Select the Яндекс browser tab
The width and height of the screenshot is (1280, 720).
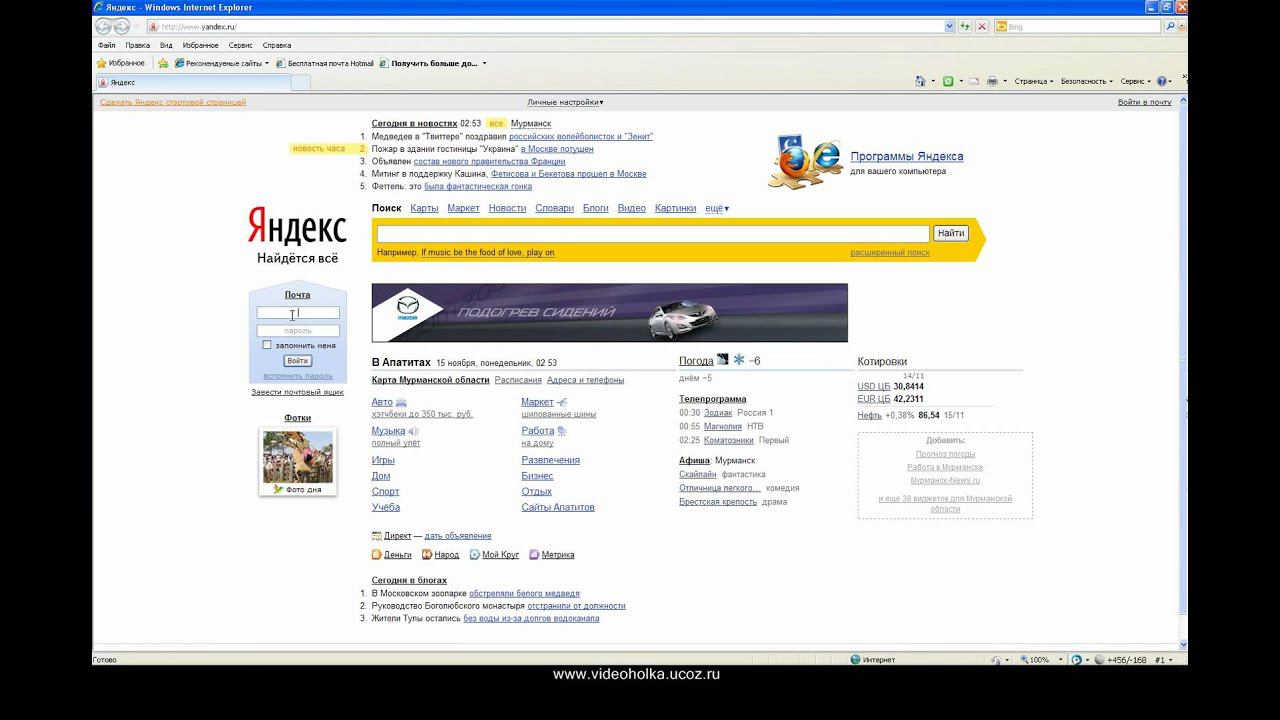coord(193,82)
